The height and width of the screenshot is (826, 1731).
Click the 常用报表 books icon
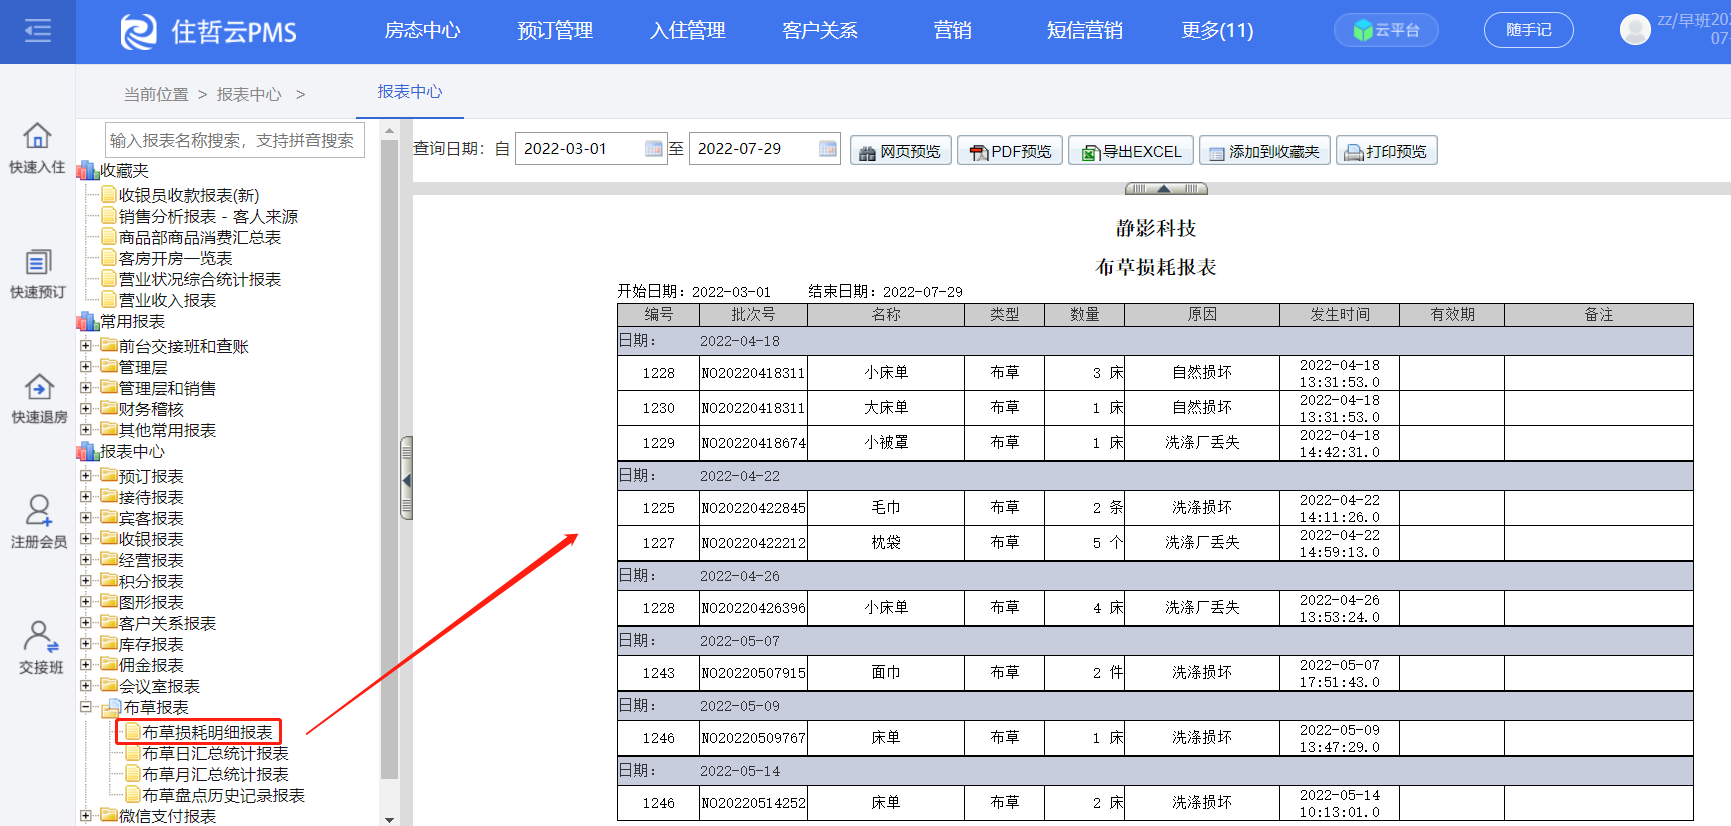[88, 321]
